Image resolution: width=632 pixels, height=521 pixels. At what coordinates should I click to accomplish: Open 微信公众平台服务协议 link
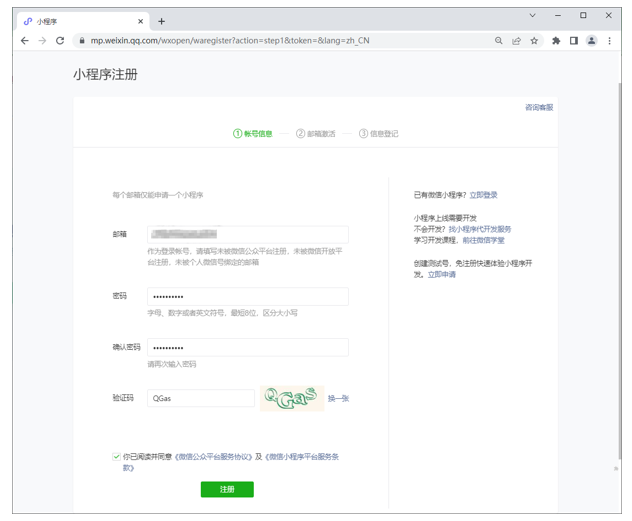214,457
